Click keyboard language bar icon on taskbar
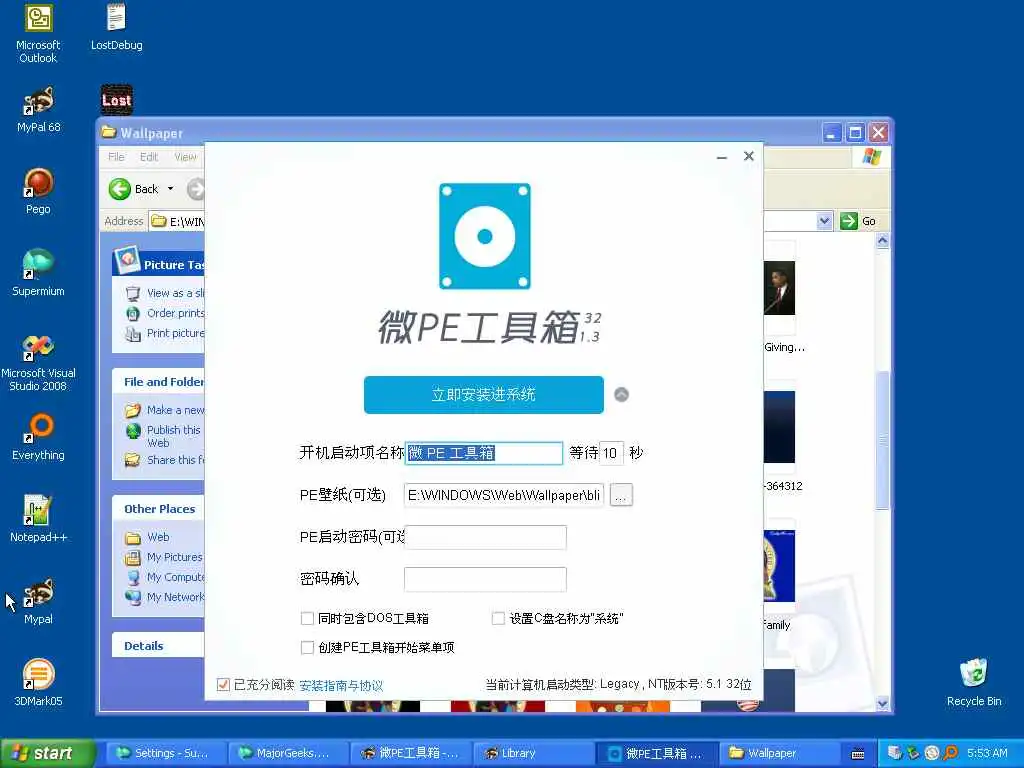Viewport: 1024px width, 768px height. 858,754
